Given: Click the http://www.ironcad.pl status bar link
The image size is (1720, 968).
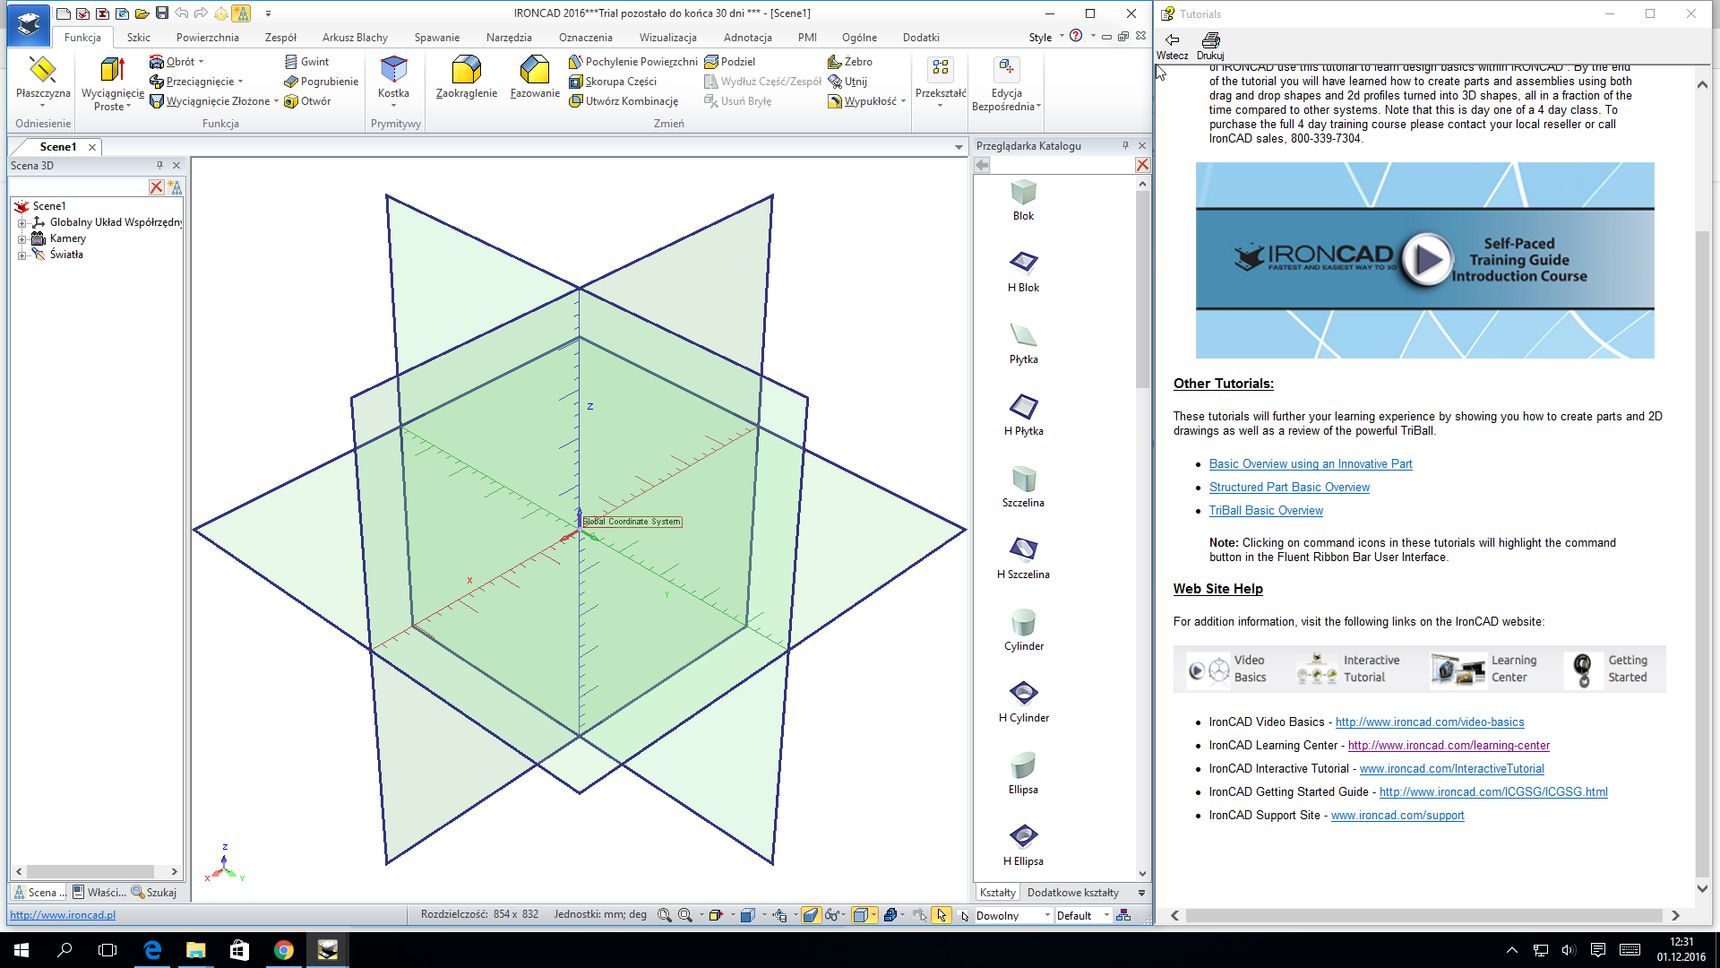Looking at the screenshot, I should click(x=63, y=915).
